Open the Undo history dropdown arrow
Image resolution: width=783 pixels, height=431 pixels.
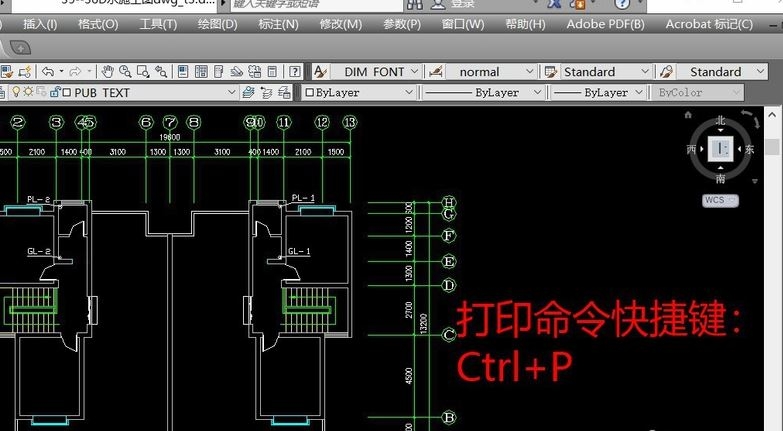[61, 71]
